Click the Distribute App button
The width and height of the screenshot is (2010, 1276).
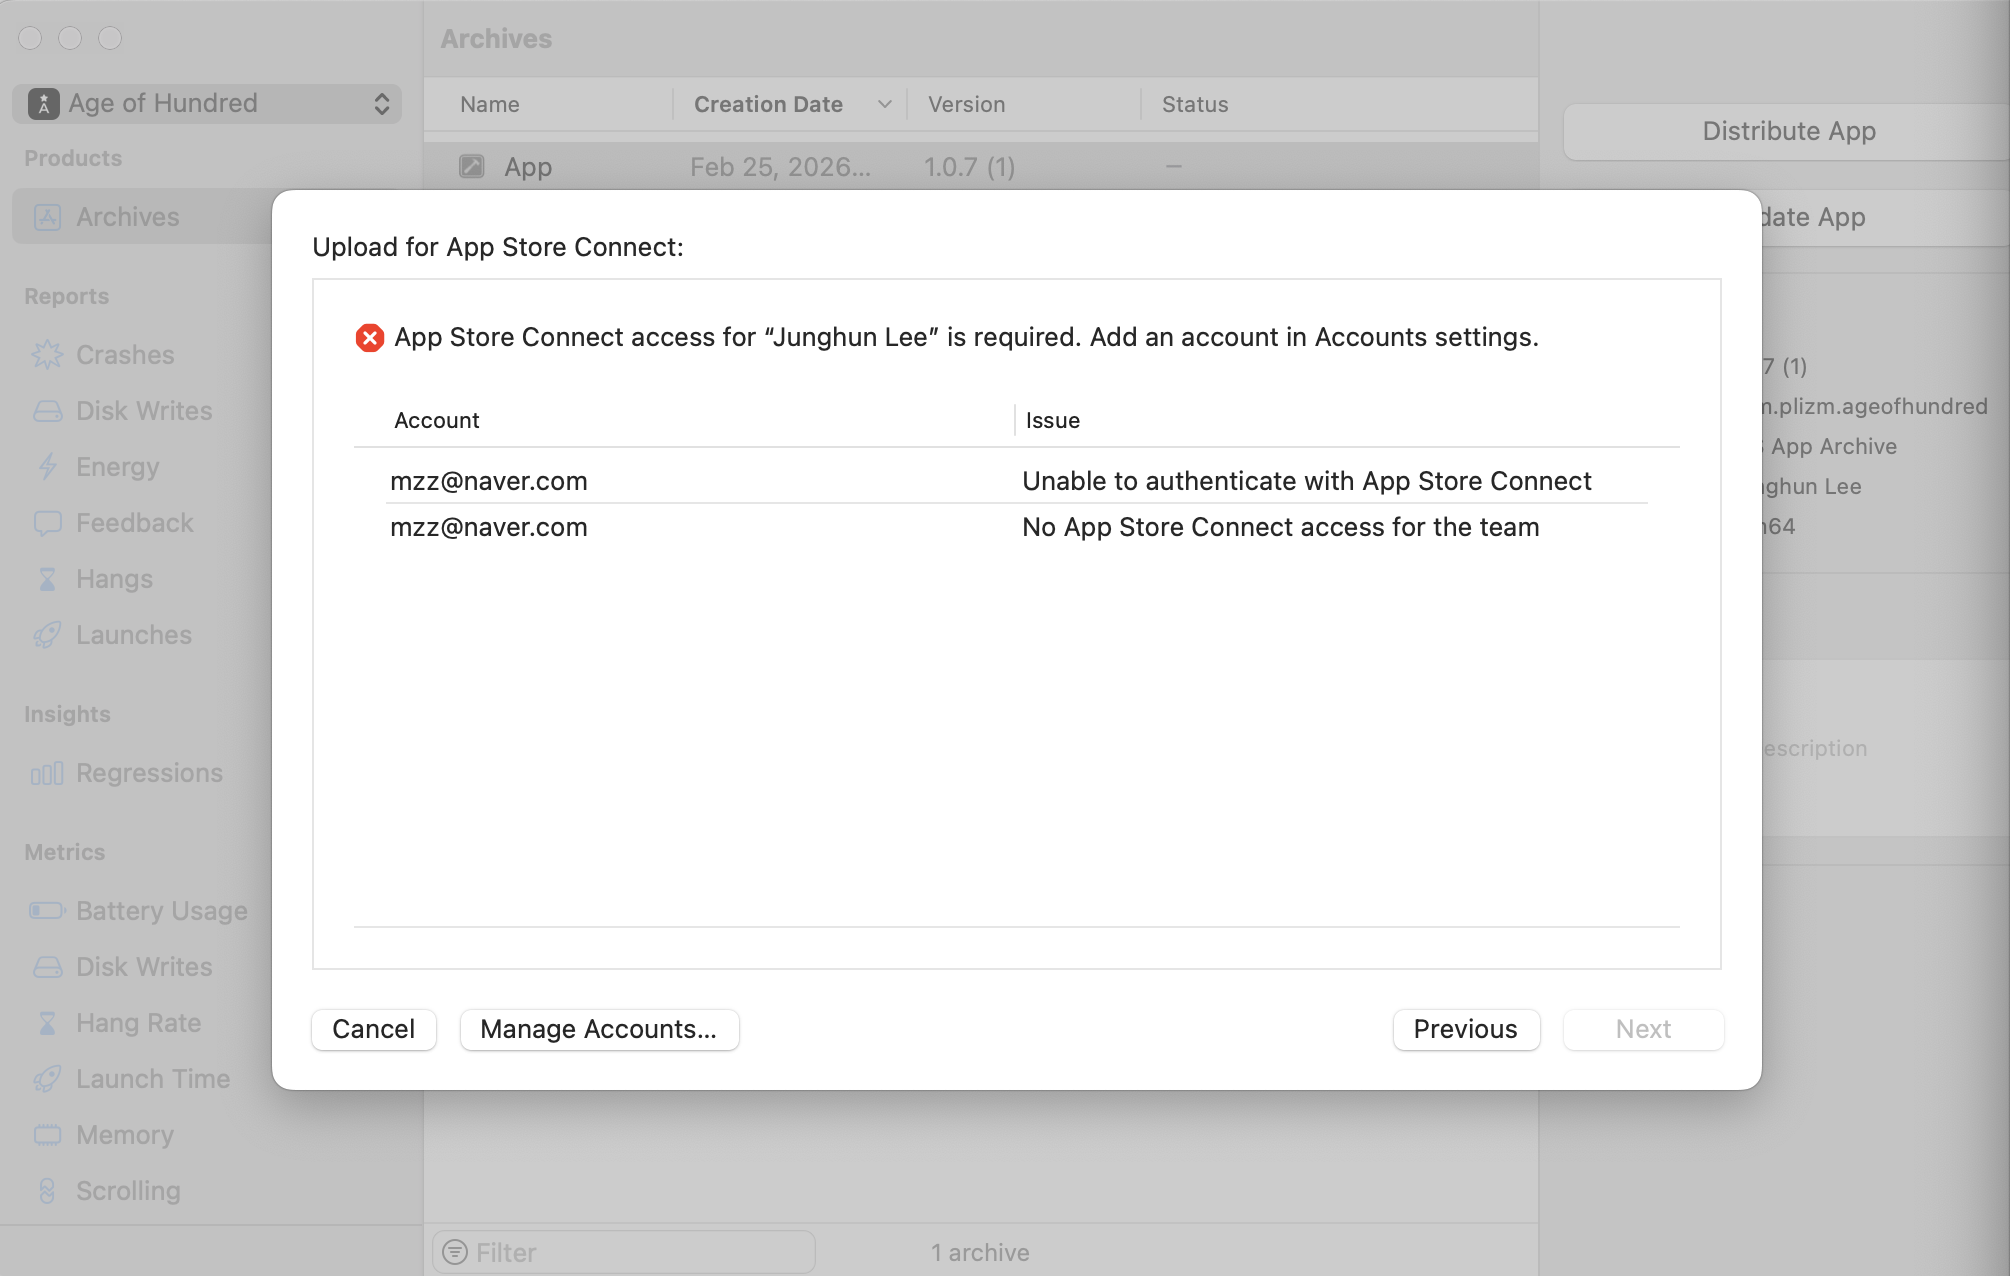click(x=1788, y=131)
